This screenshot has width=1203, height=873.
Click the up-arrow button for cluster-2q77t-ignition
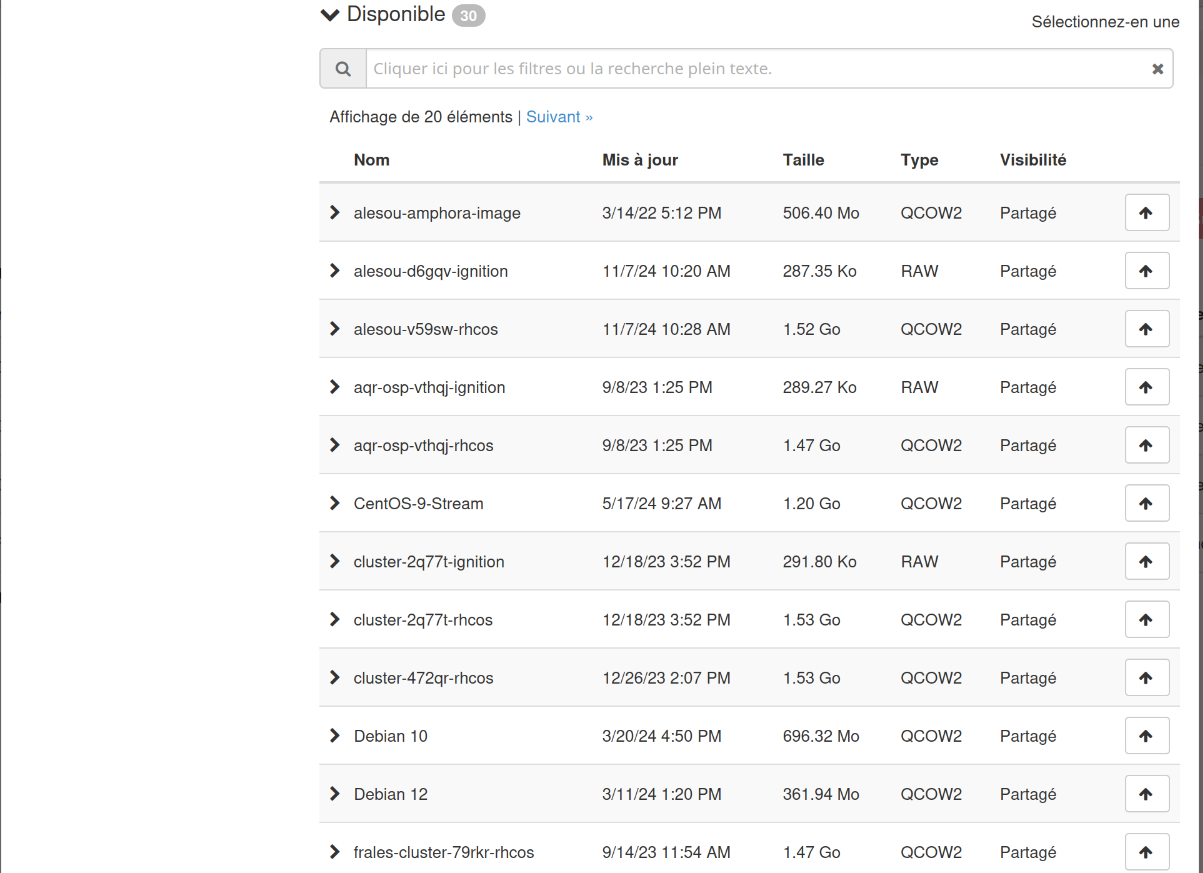pyautogui.click(x=1146, y=562)
